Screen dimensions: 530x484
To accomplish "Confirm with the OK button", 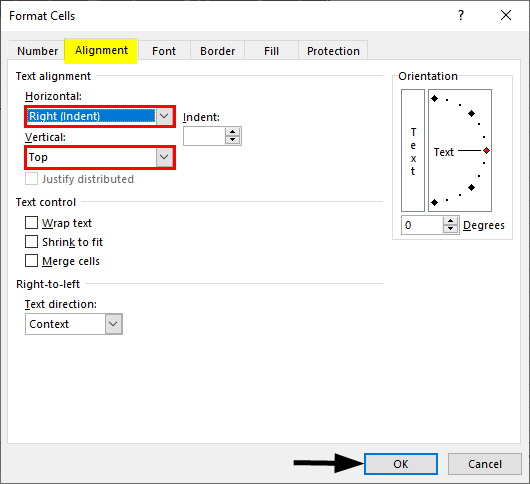I will (401, 464).
